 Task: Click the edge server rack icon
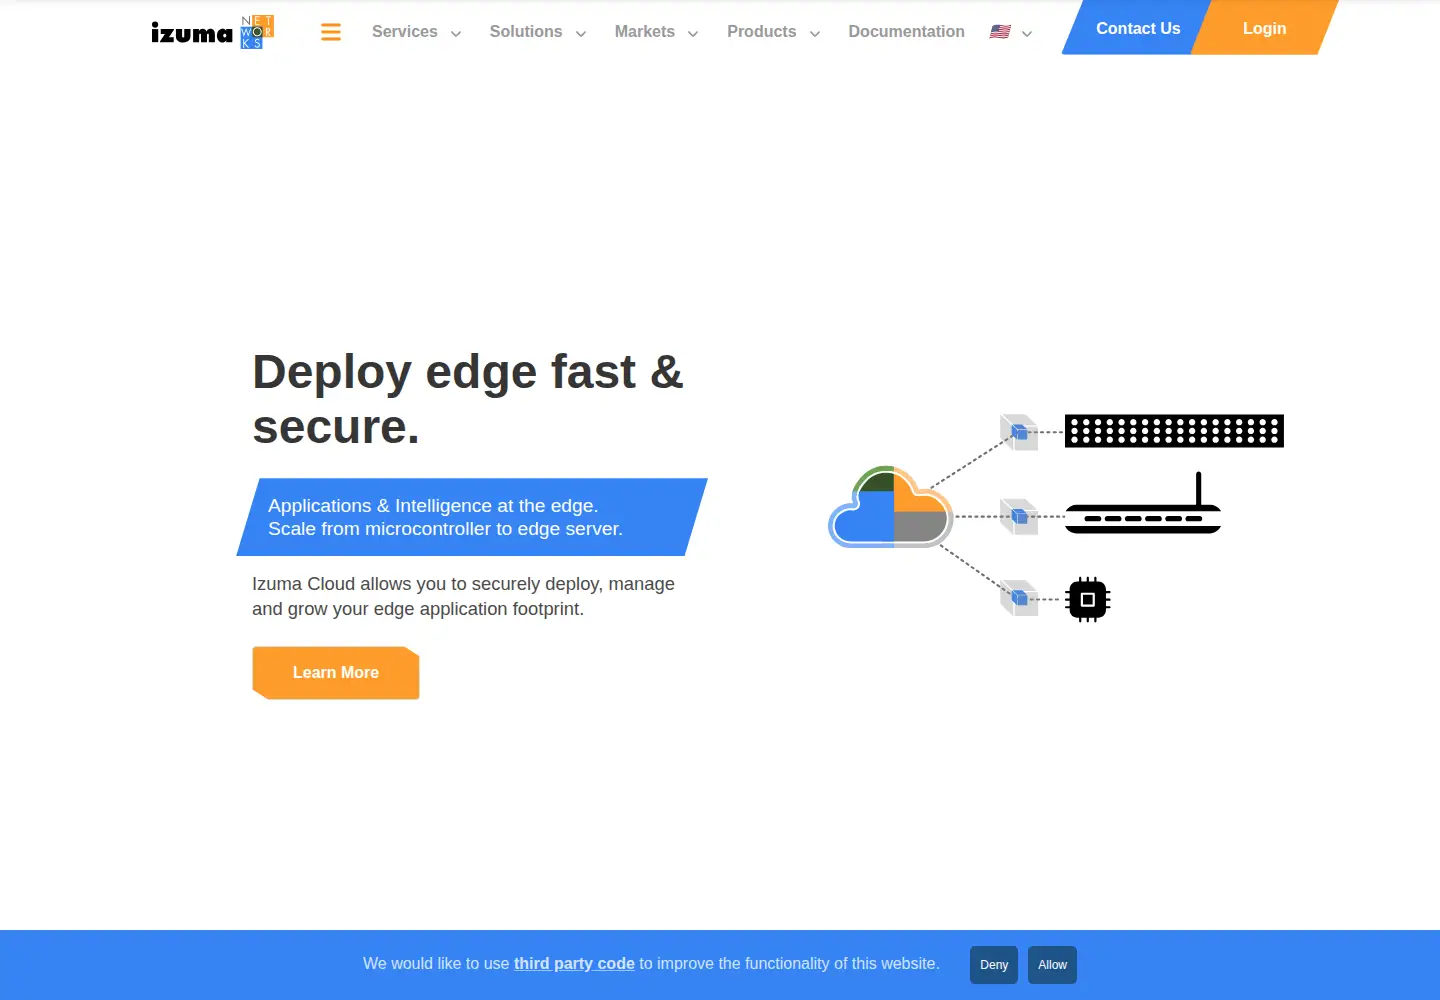point(1174,431)
